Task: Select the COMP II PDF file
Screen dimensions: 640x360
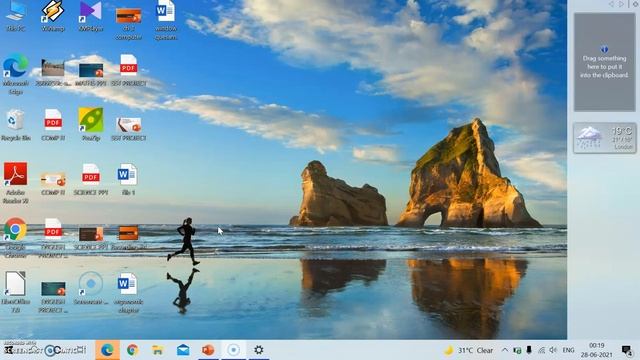Action: pyautogui.click(x=53, y=125)
